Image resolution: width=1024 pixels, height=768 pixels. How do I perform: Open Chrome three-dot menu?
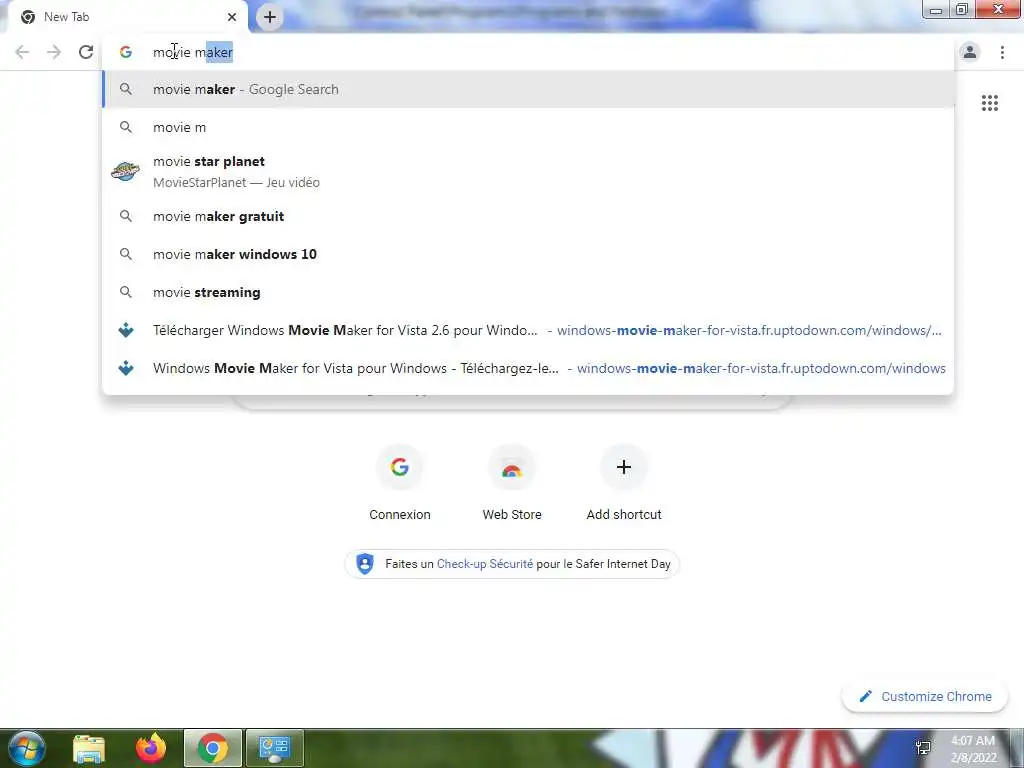(1002, 52)
